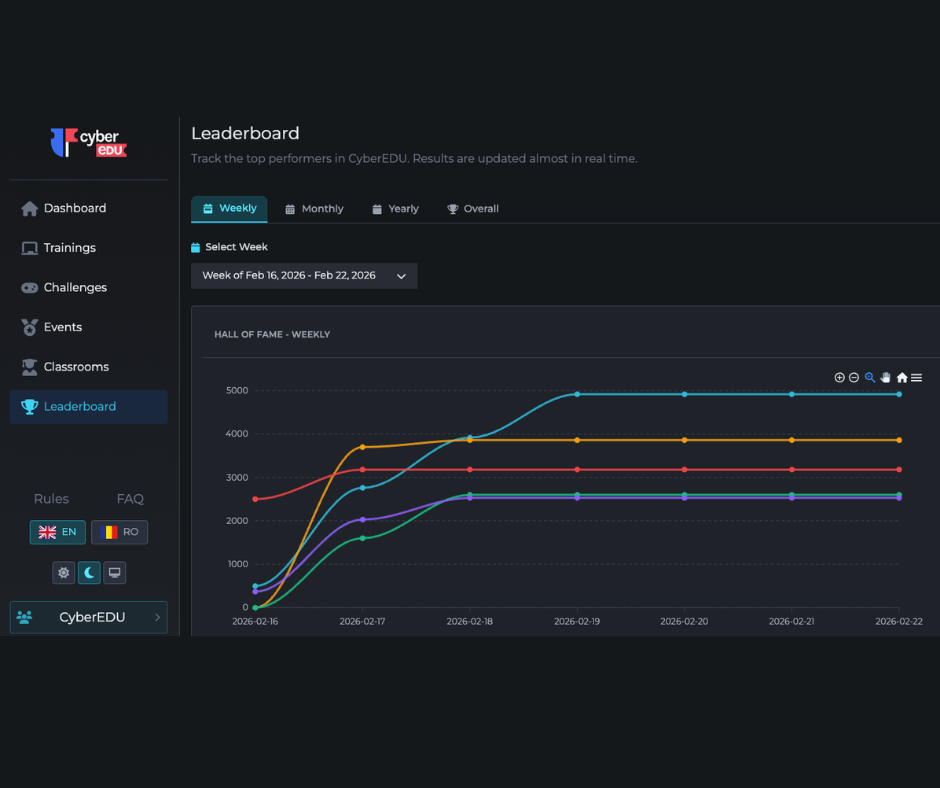Click the Challenges gamepad icon

[x=29, y=288]
